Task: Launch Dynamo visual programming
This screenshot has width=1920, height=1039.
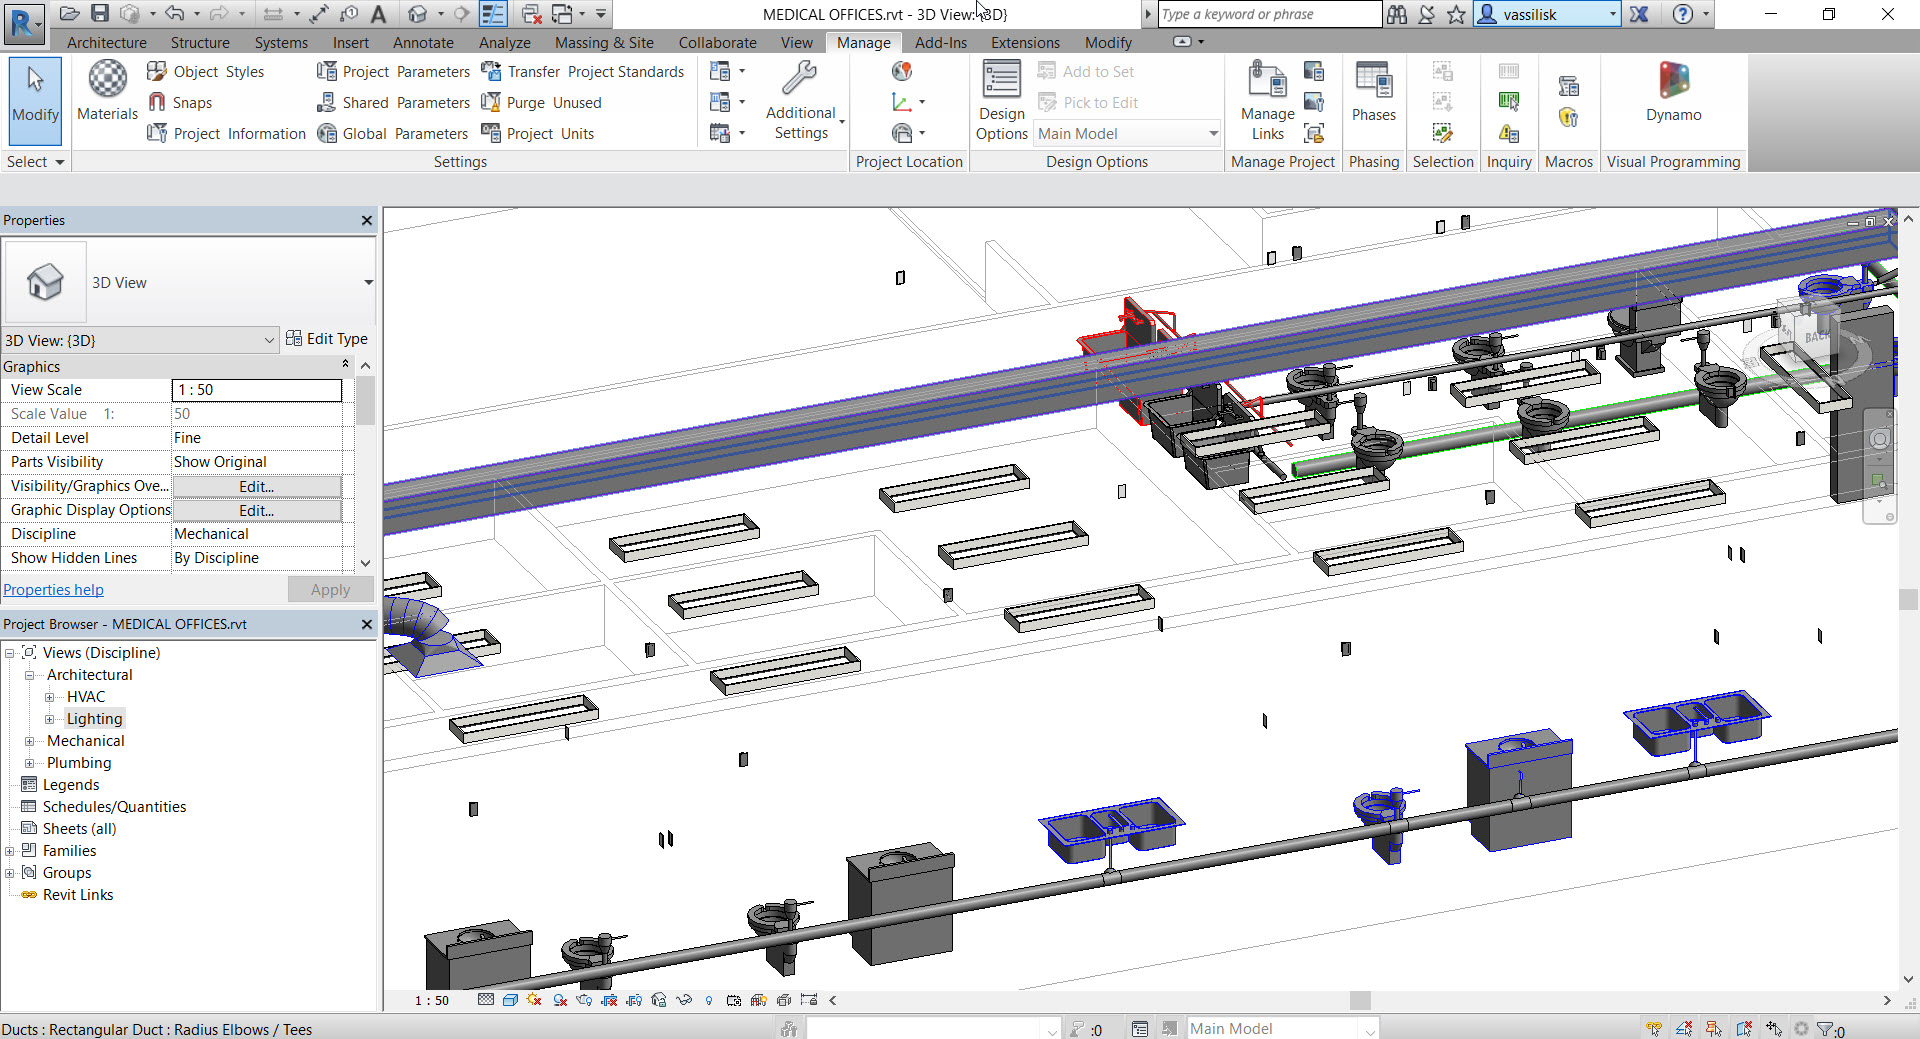Action: pyautogui.click(x=1673, y=92)
